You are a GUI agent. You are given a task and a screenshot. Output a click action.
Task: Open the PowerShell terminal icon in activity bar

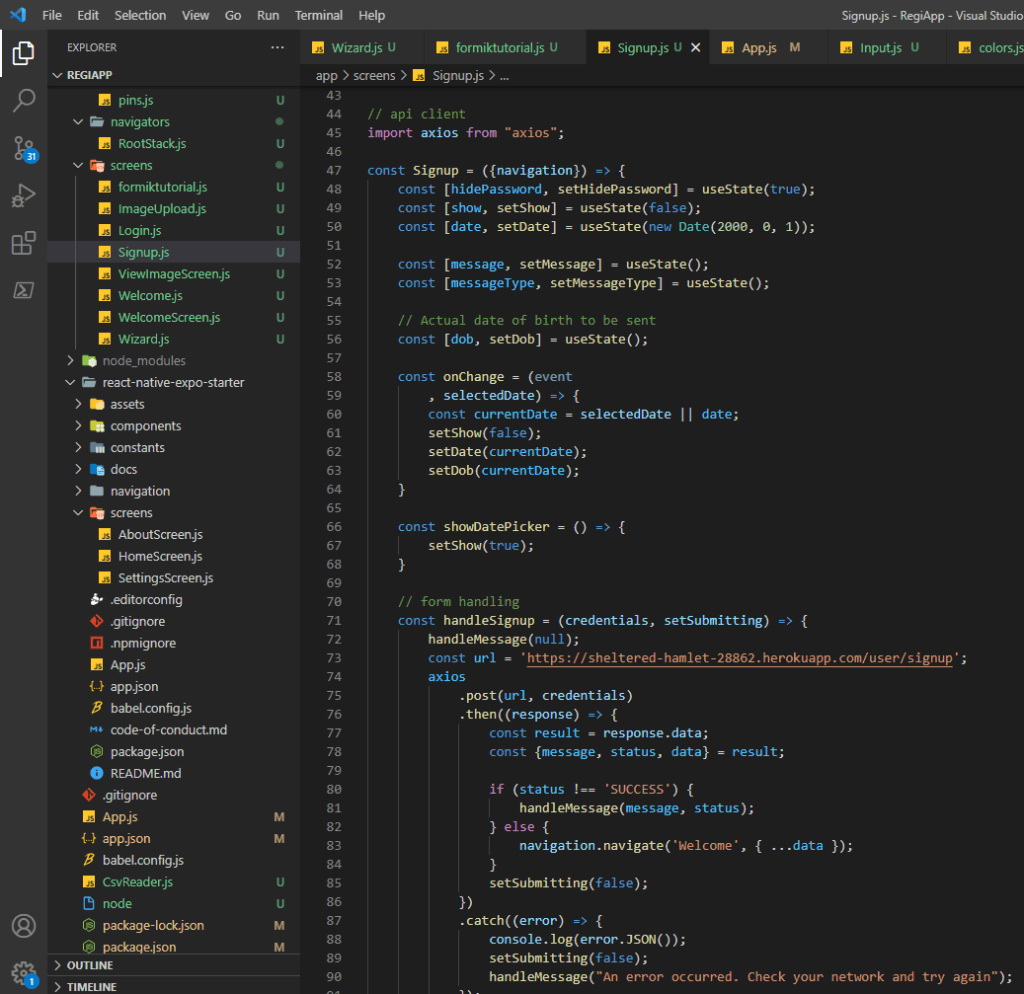click(23, 291)
